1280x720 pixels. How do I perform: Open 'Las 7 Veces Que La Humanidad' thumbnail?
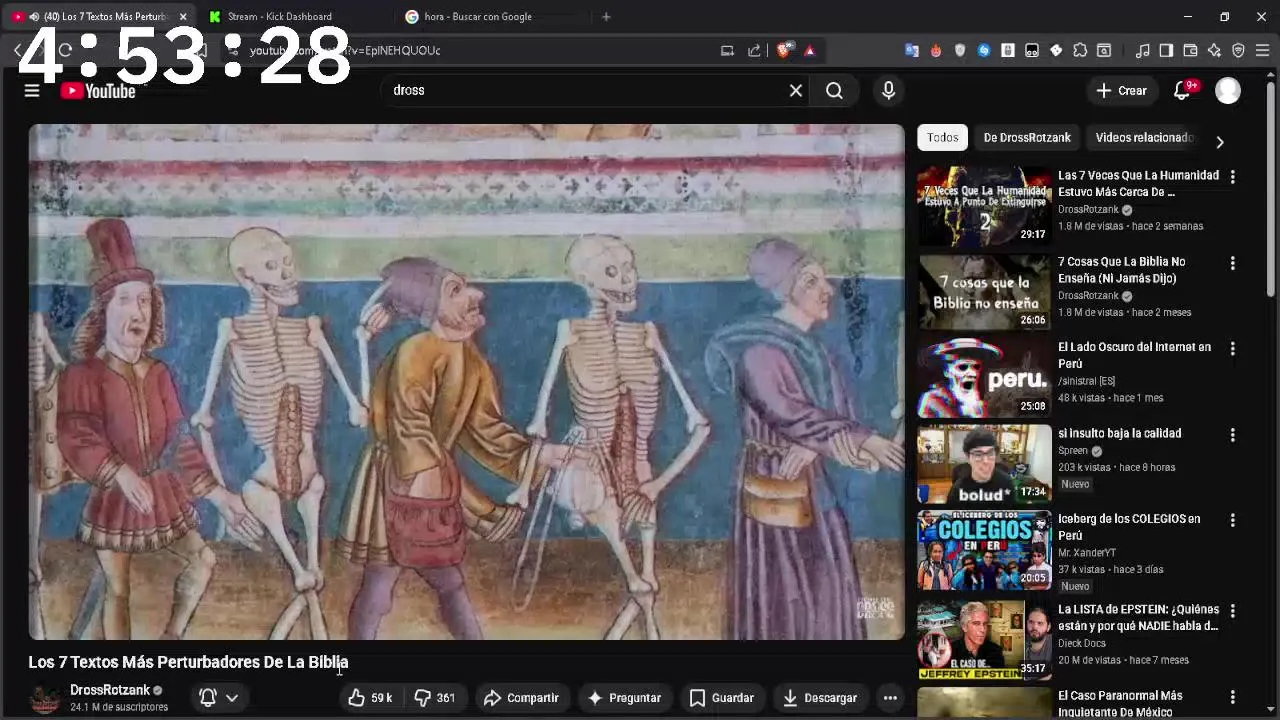pos(985,206)
